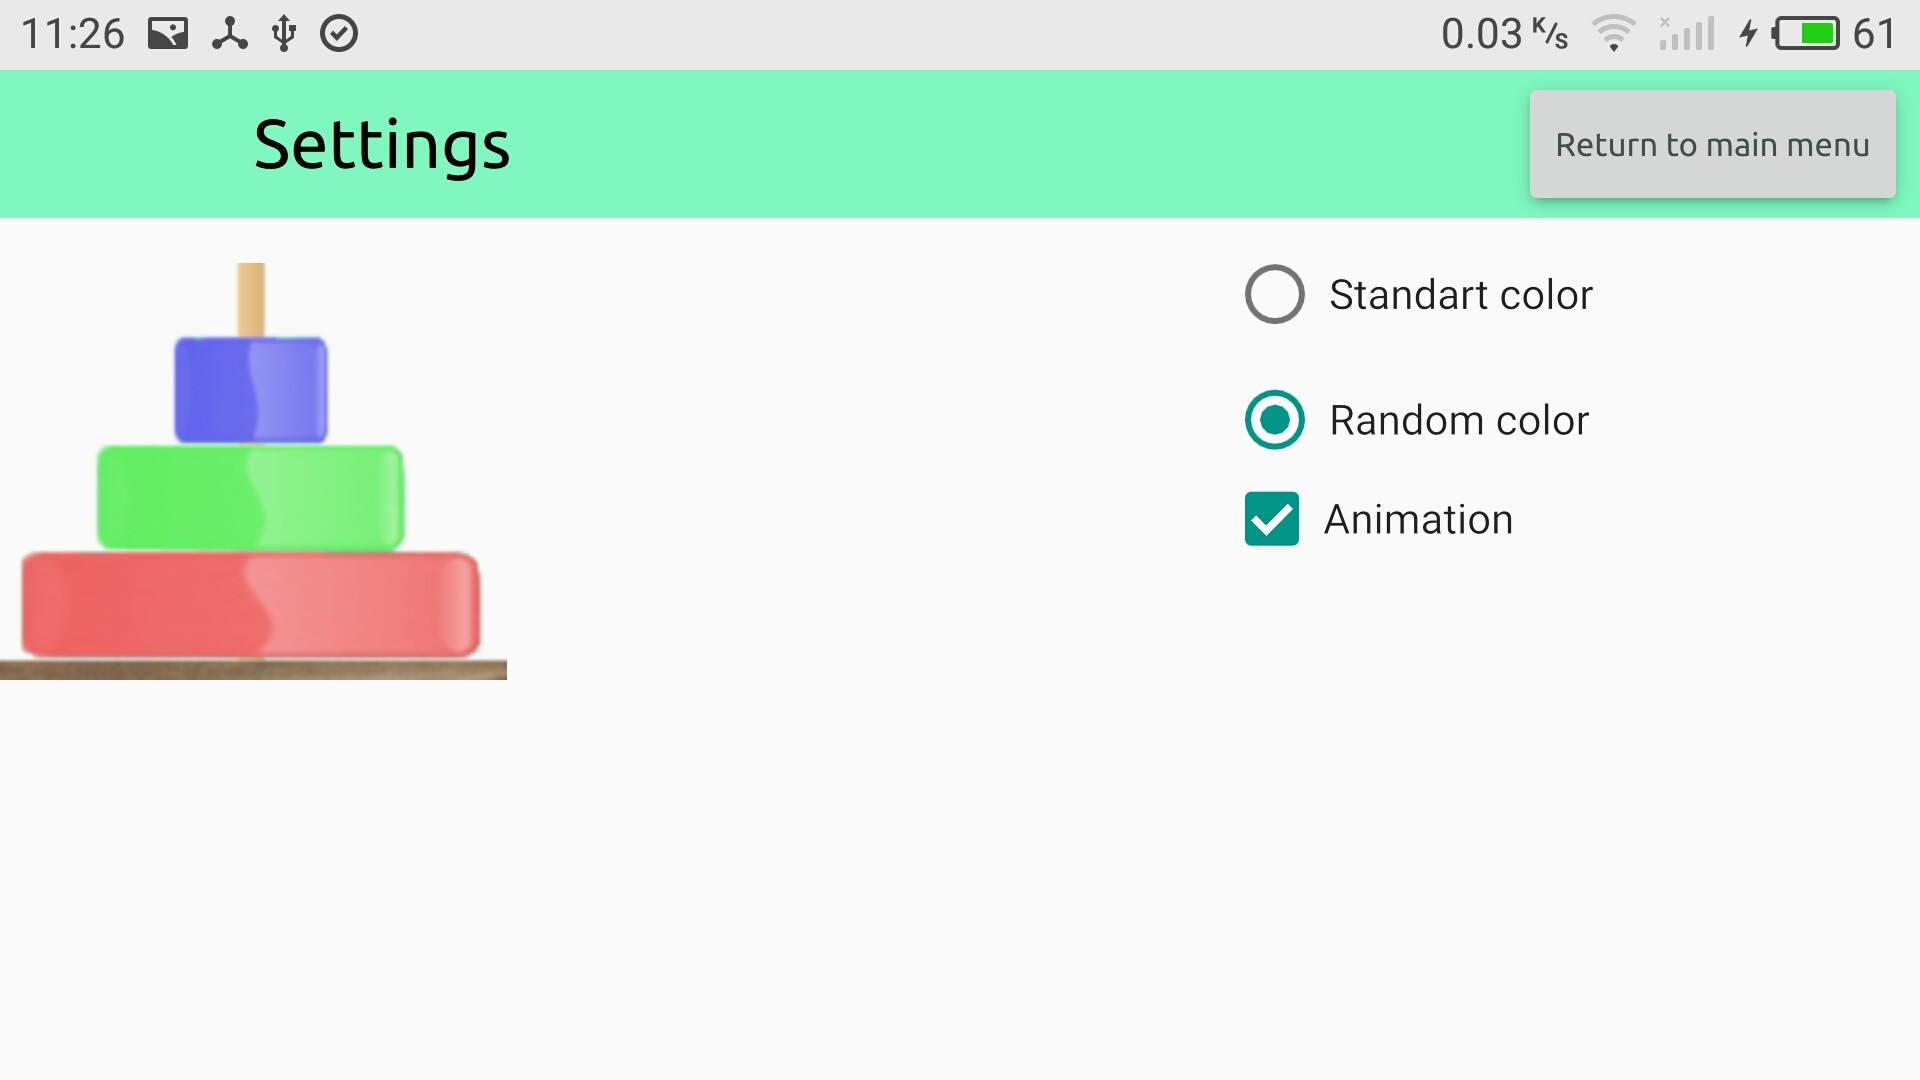Tap the status bar clock
1920x1080 pixels.
[x=73, y=34]
